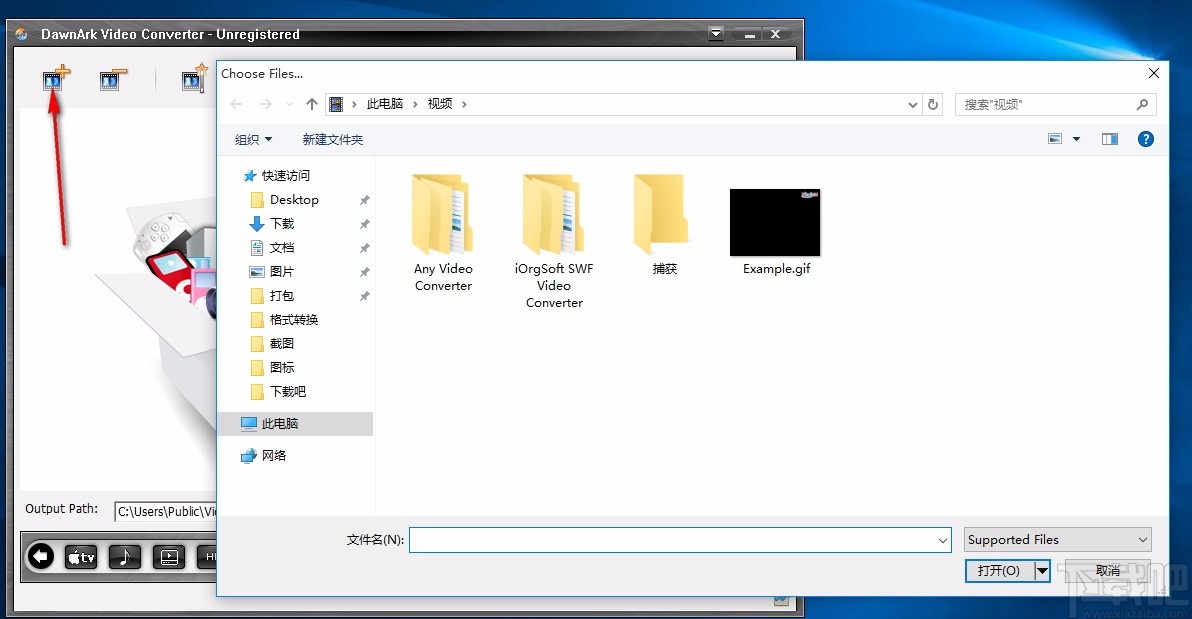Screen dimensions: 1192x619
Task: Choose the Apple TV output preset icon
Action: point(81,557)
